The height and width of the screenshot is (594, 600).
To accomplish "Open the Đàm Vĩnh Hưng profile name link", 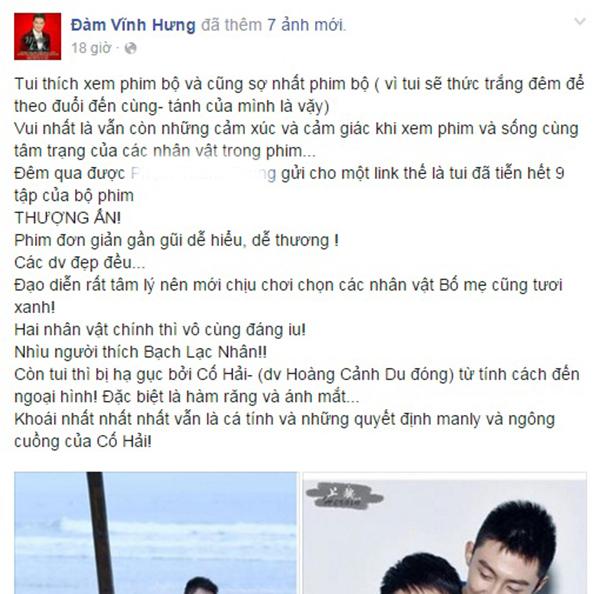I will point(133,25).
